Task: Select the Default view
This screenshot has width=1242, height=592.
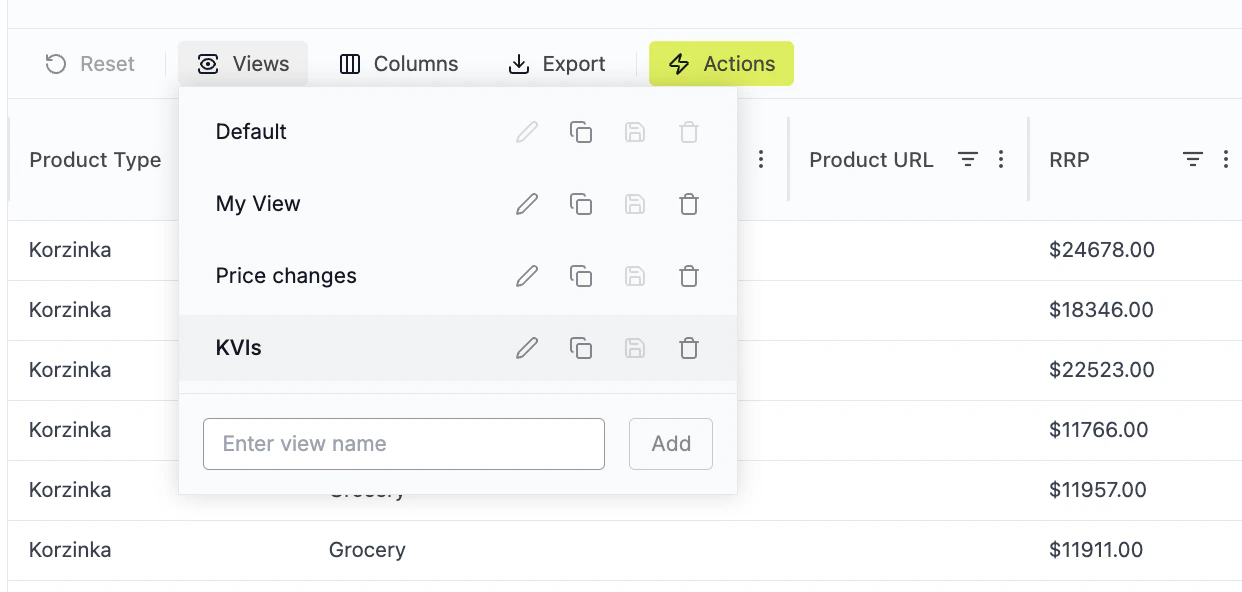Action: (x=252, y=132)
